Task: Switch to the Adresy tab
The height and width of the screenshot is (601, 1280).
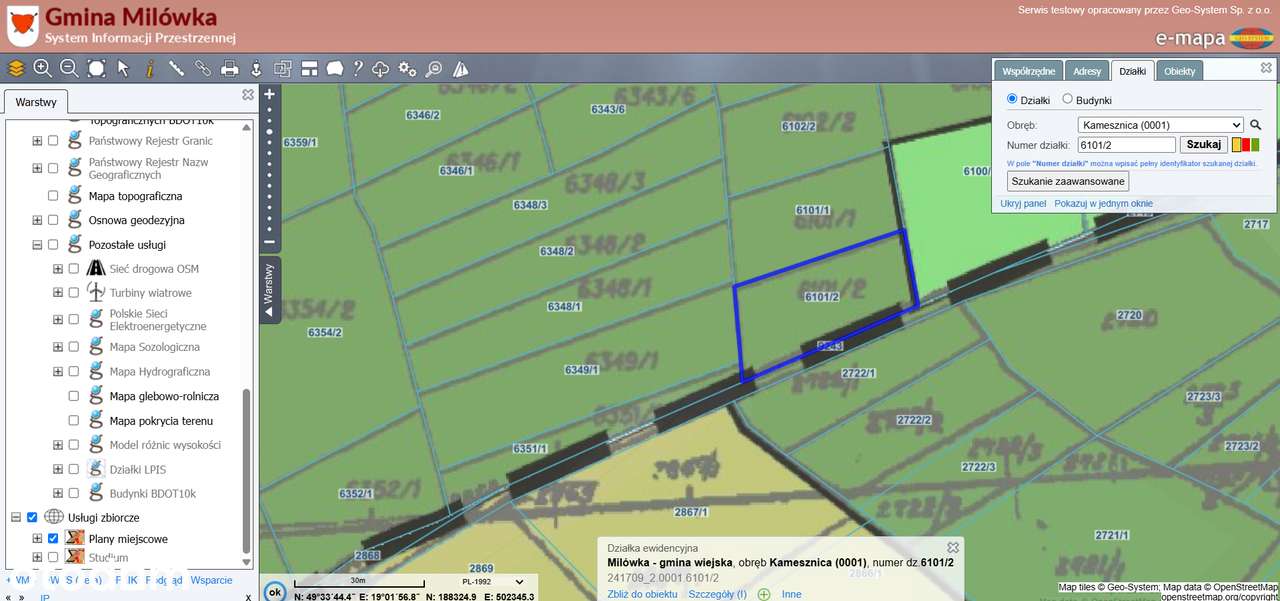Action: (1087, 71)
